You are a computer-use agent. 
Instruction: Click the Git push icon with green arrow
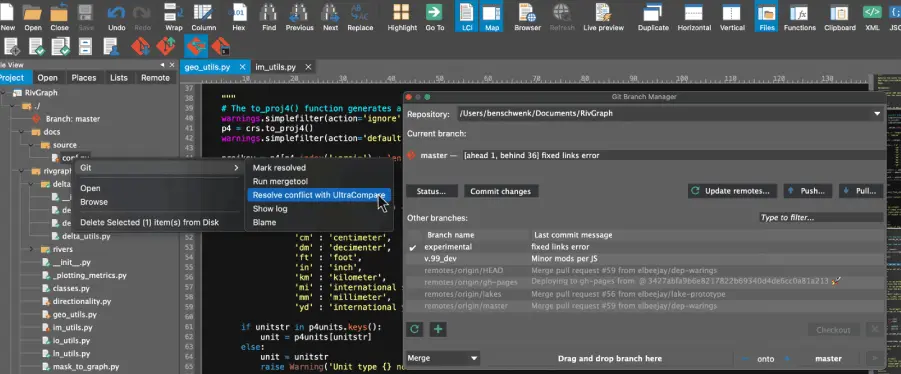point(166,46)
